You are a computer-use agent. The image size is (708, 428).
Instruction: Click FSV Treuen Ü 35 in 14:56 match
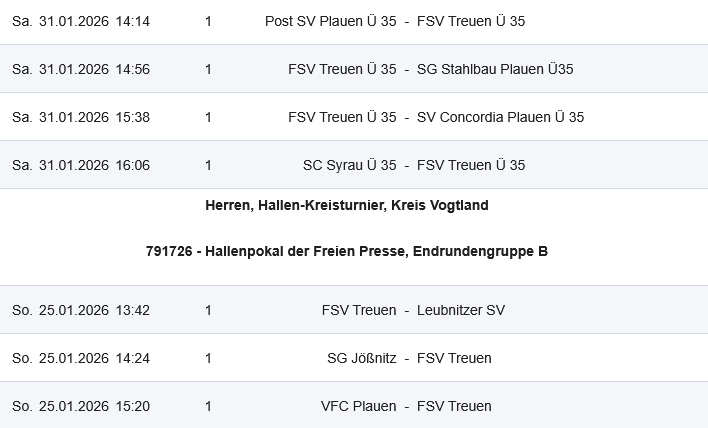tap(342, 69)
